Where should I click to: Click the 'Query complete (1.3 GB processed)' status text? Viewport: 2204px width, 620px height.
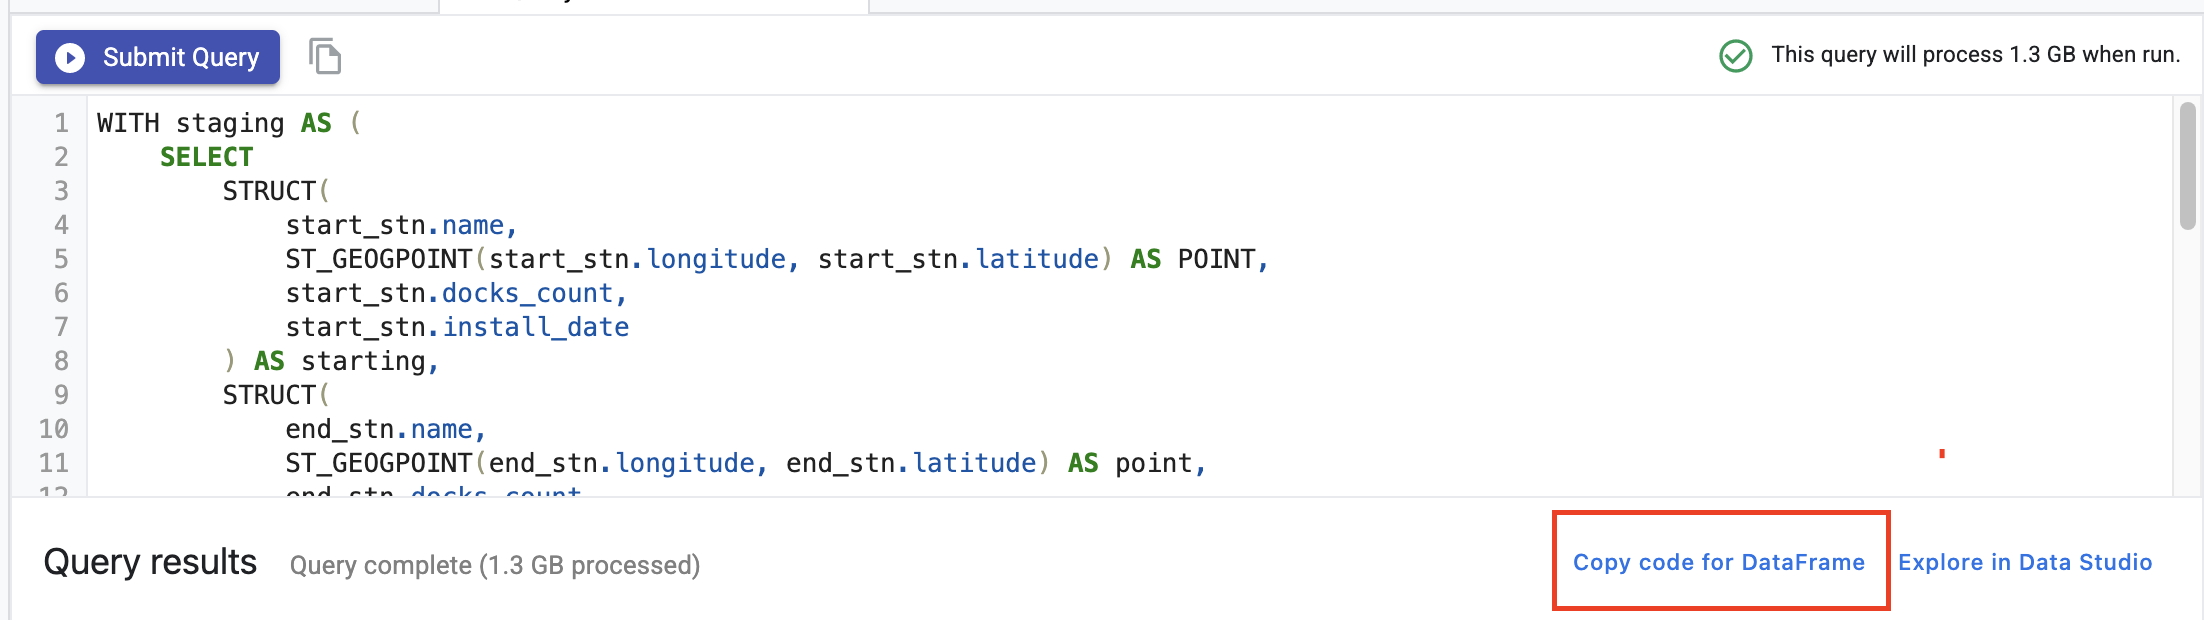point(494,565)
